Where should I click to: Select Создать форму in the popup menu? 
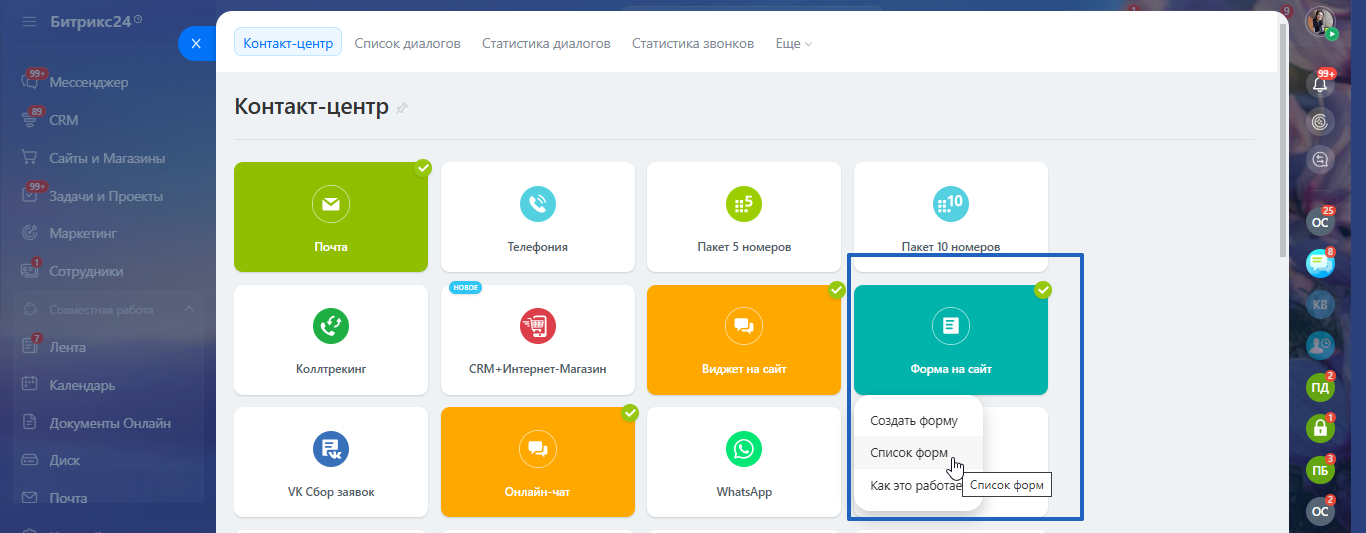coord(913,421)
